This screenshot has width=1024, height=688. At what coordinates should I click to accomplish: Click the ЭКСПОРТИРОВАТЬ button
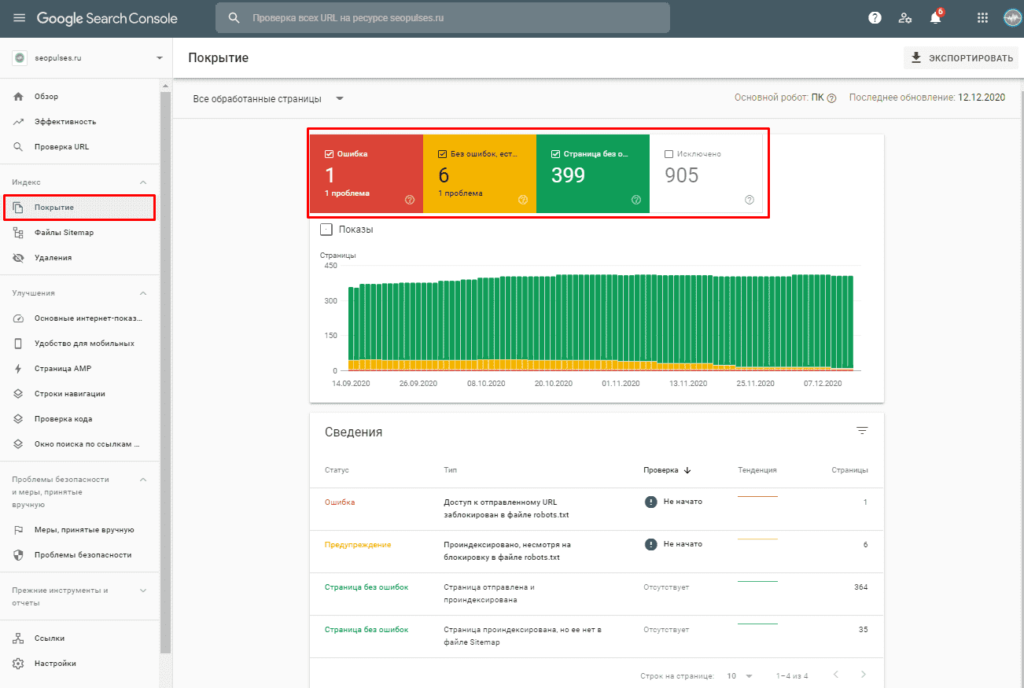click(963, 58)
